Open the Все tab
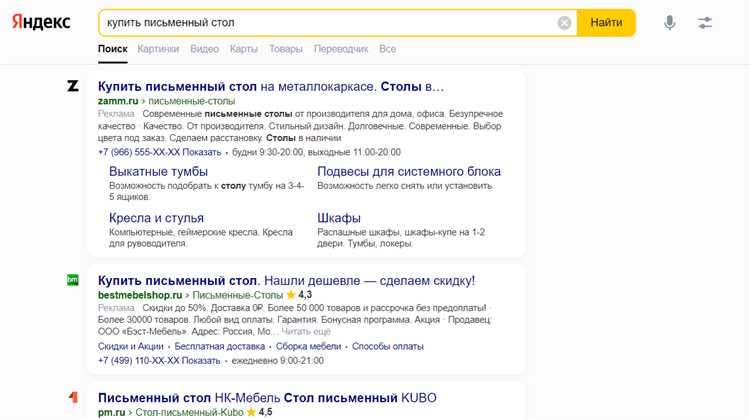This screenshot has width=750, height=420. pos(387,49)
